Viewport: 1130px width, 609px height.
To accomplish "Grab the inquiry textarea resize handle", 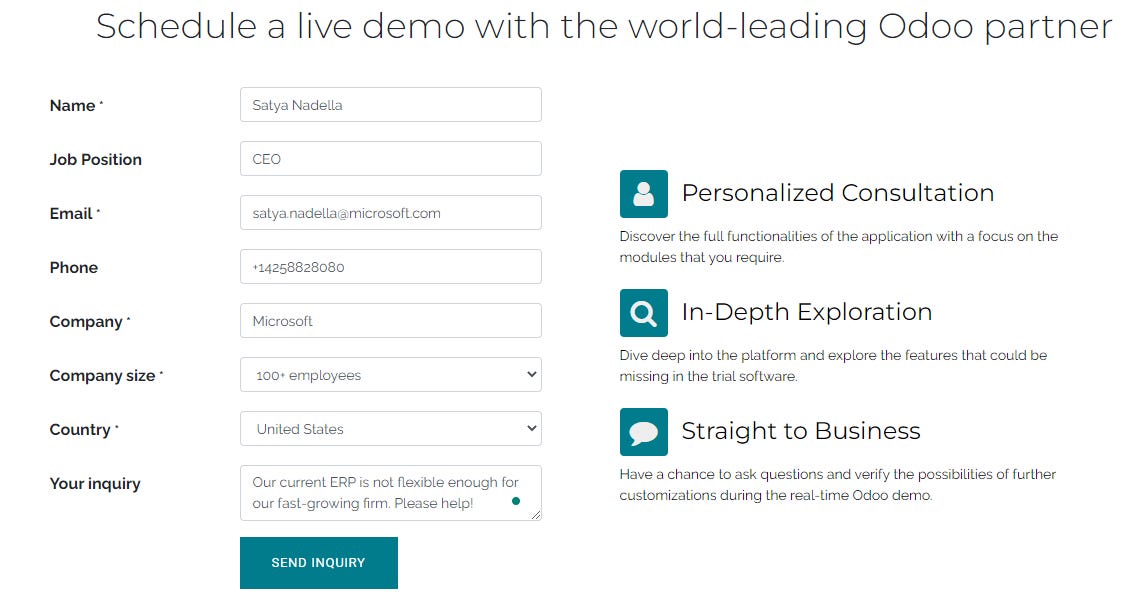I will pyautogui.click(x=535, y=515).
